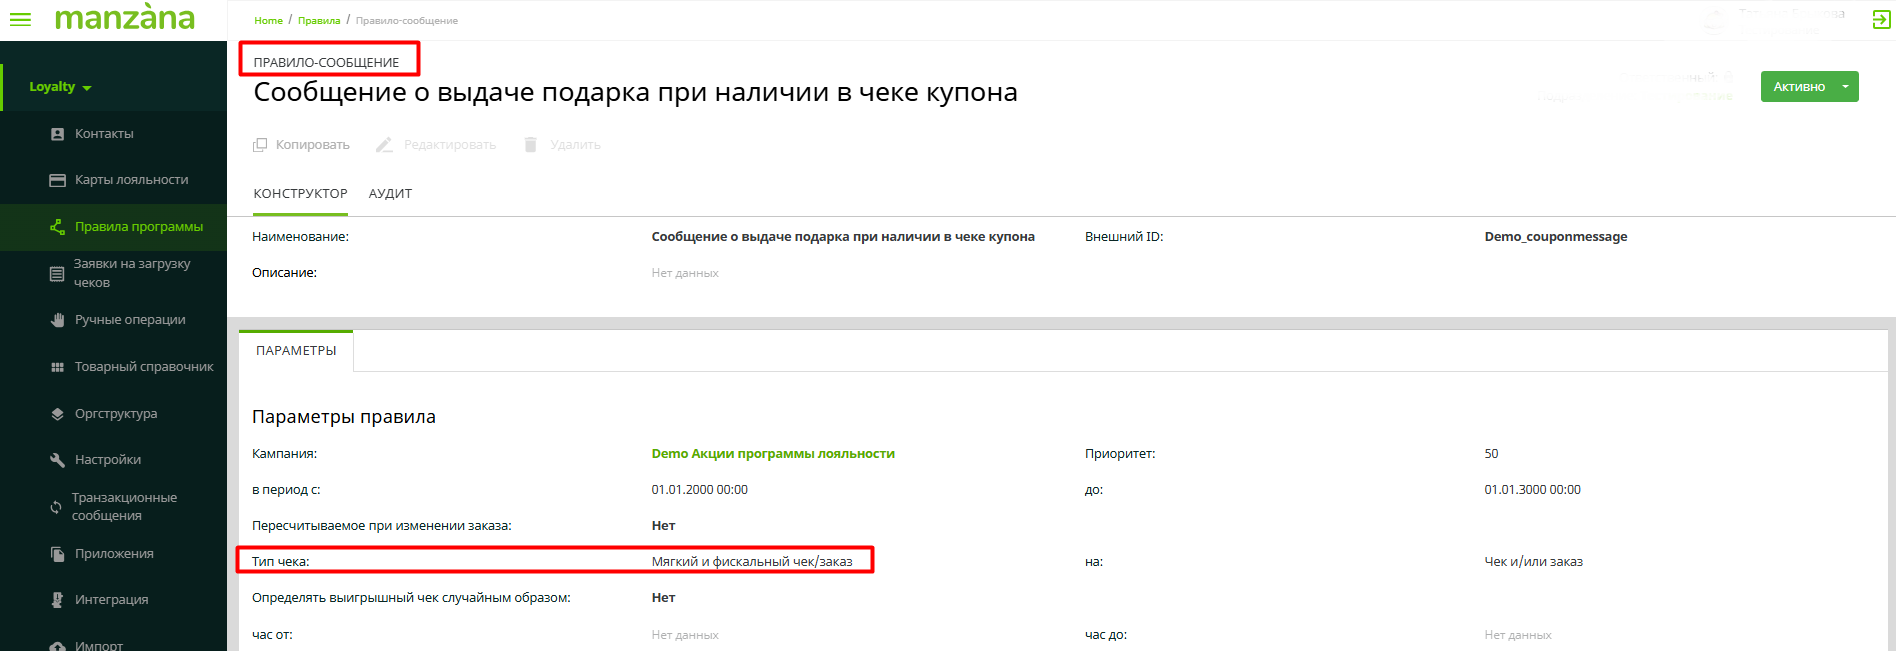Click the Контакты sidebar icon
The height and width of the screenshot is (651, 1896).
(x=57, y=134)
